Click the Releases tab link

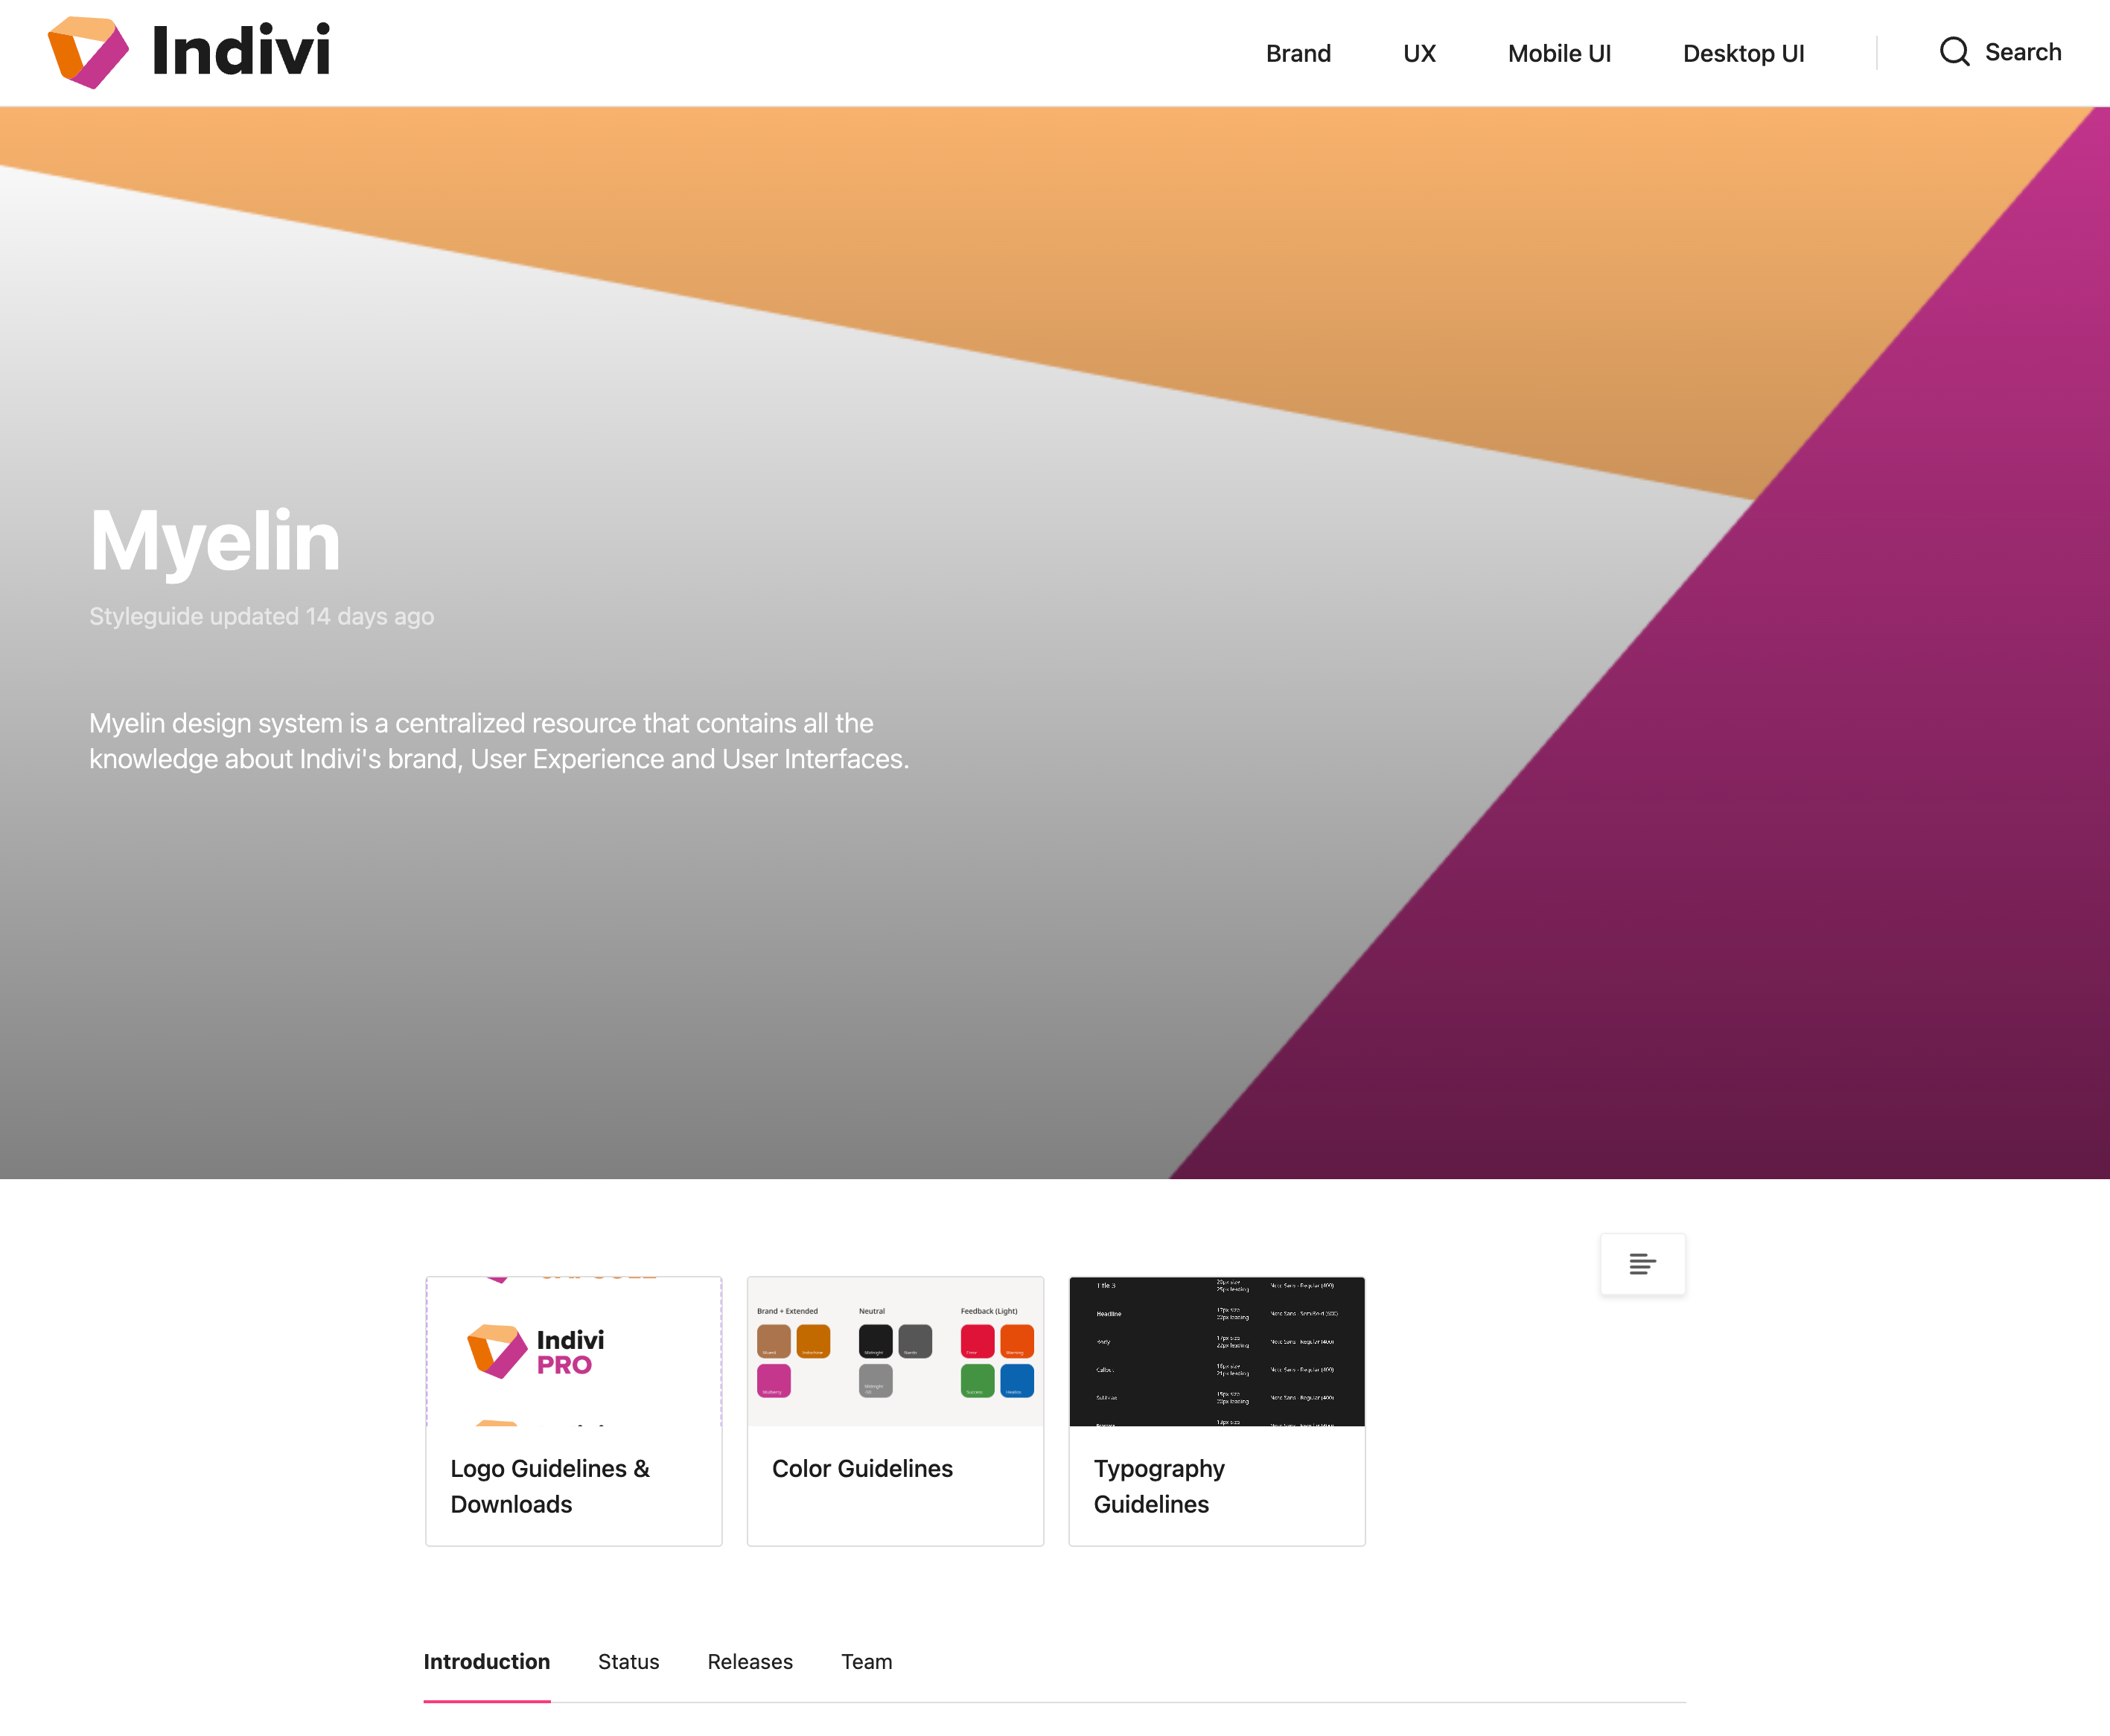[750, 1661]
